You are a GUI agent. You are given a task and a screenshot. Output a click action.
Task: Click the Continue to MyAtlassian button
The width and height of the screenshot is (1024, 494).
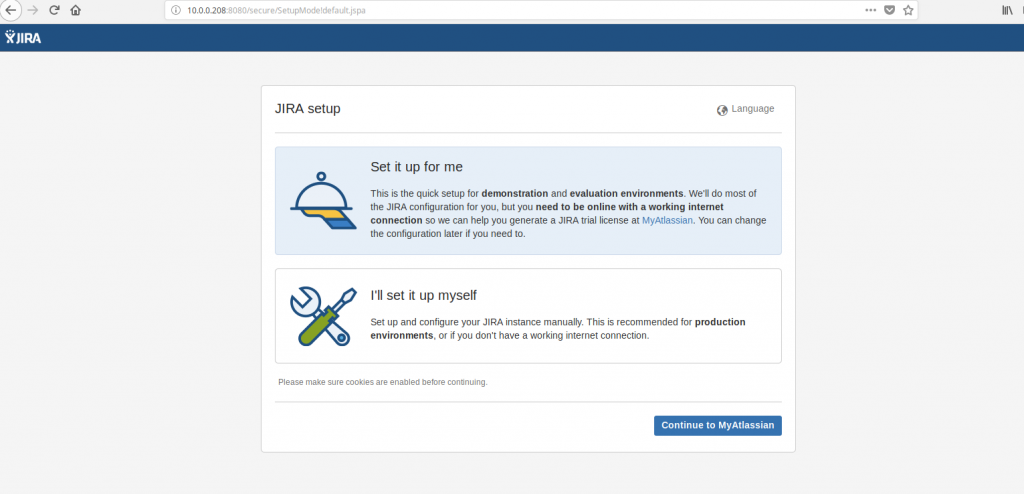pos(718,425)
